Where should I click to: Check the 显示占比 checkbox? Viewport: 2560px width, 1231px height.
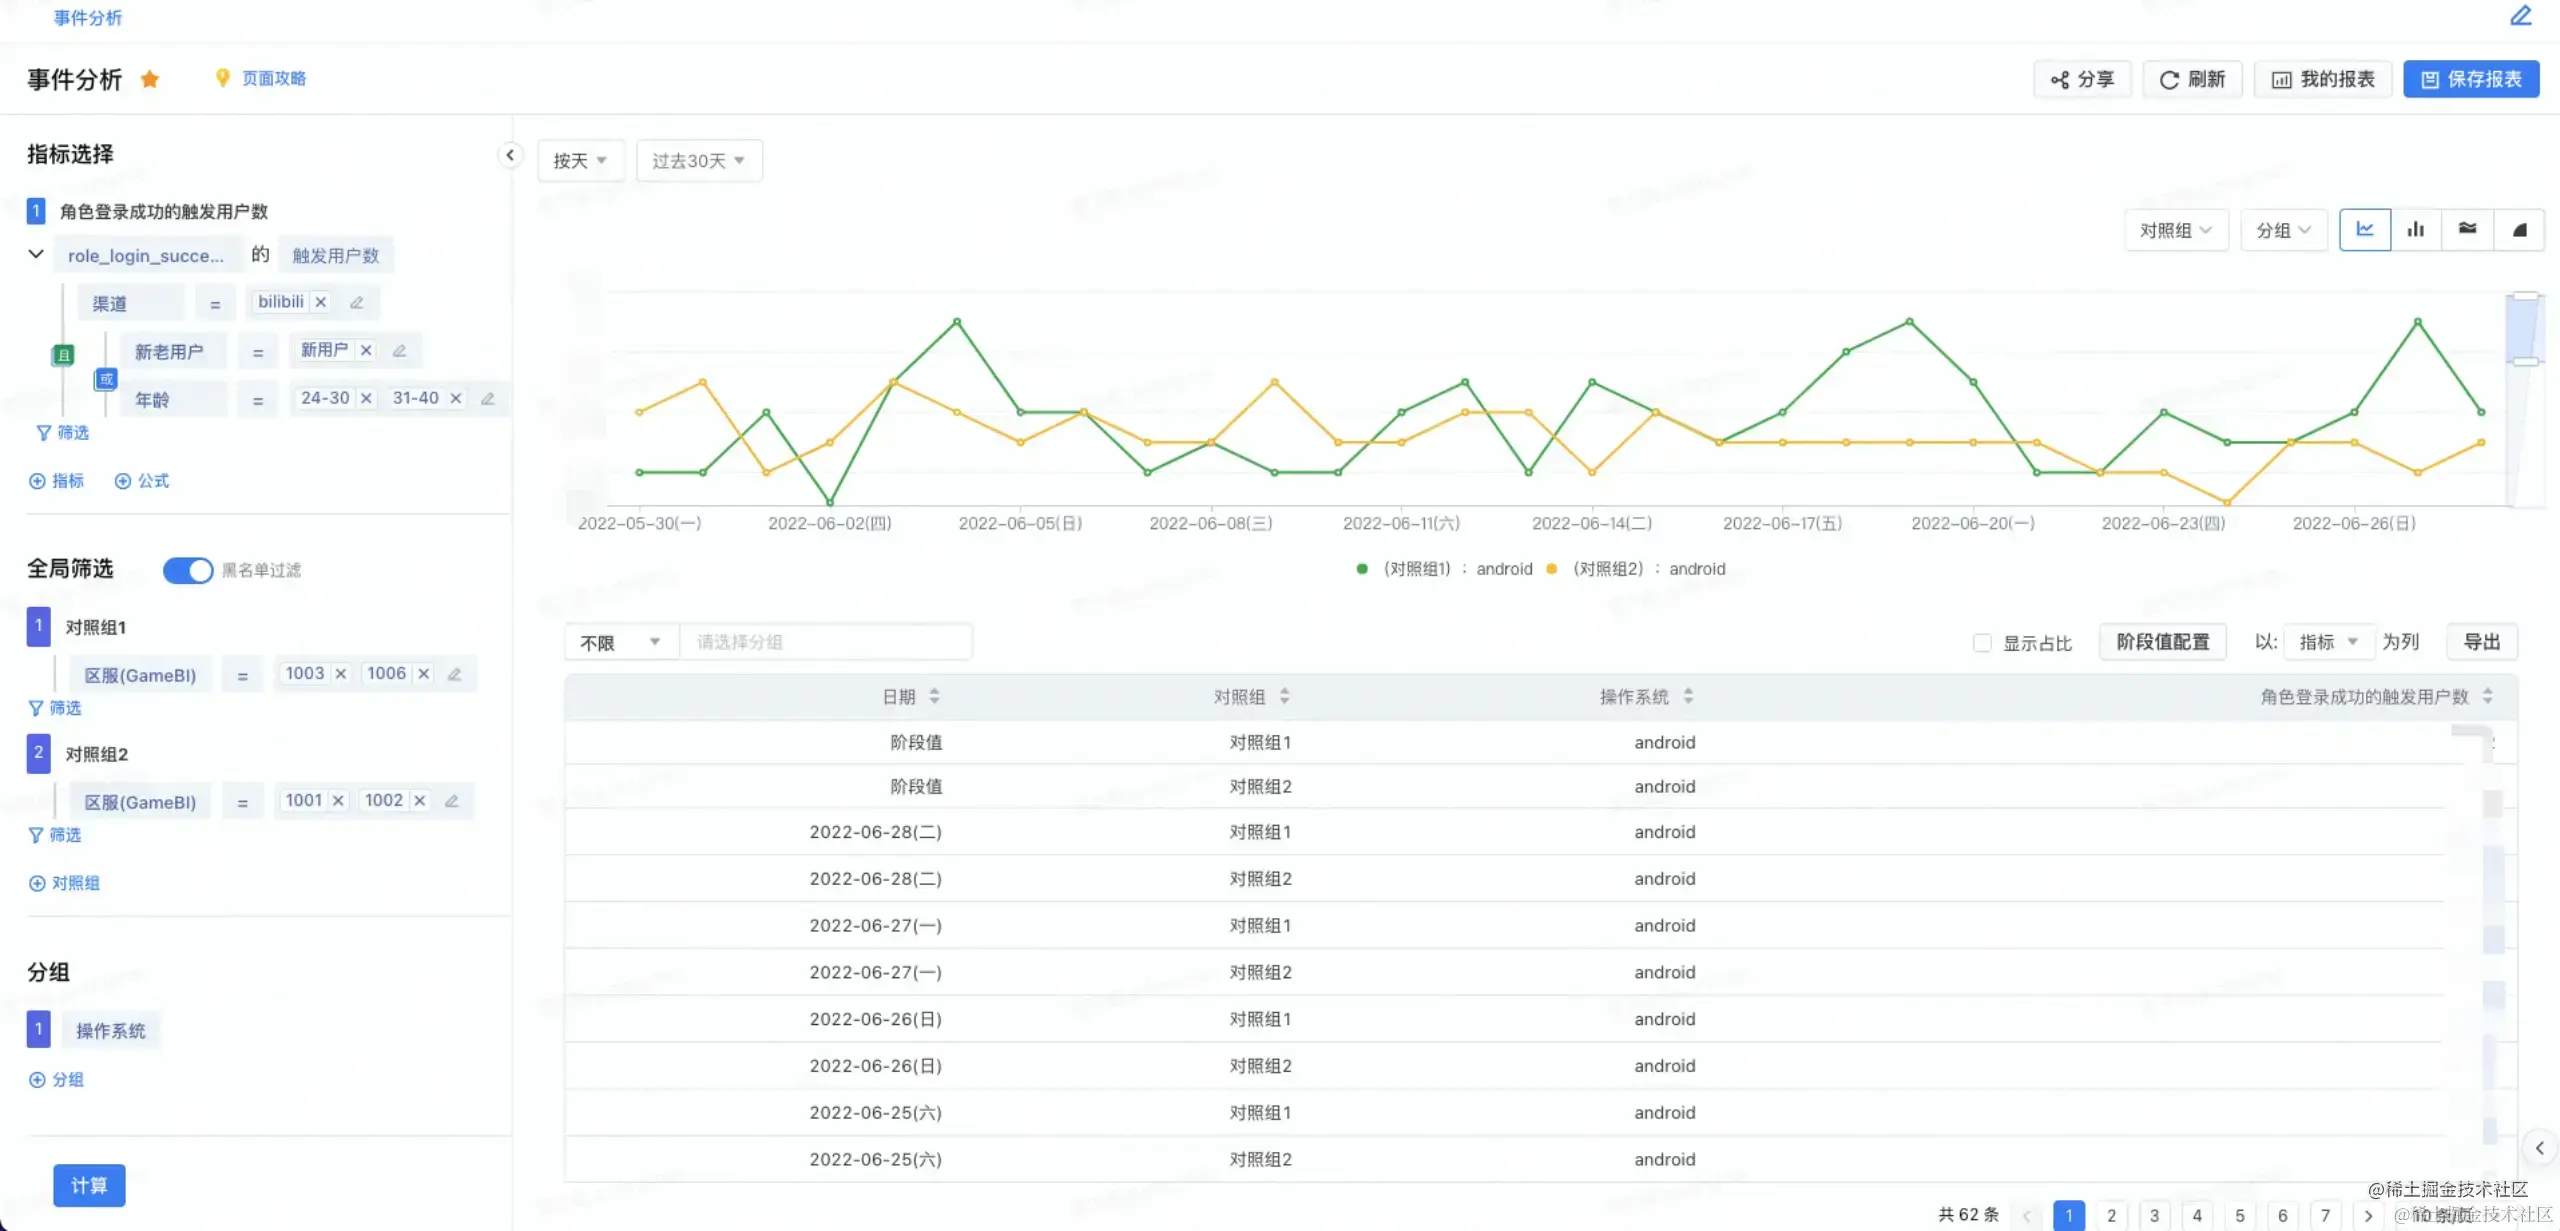pyautogui.click(x=1982, y=643)
